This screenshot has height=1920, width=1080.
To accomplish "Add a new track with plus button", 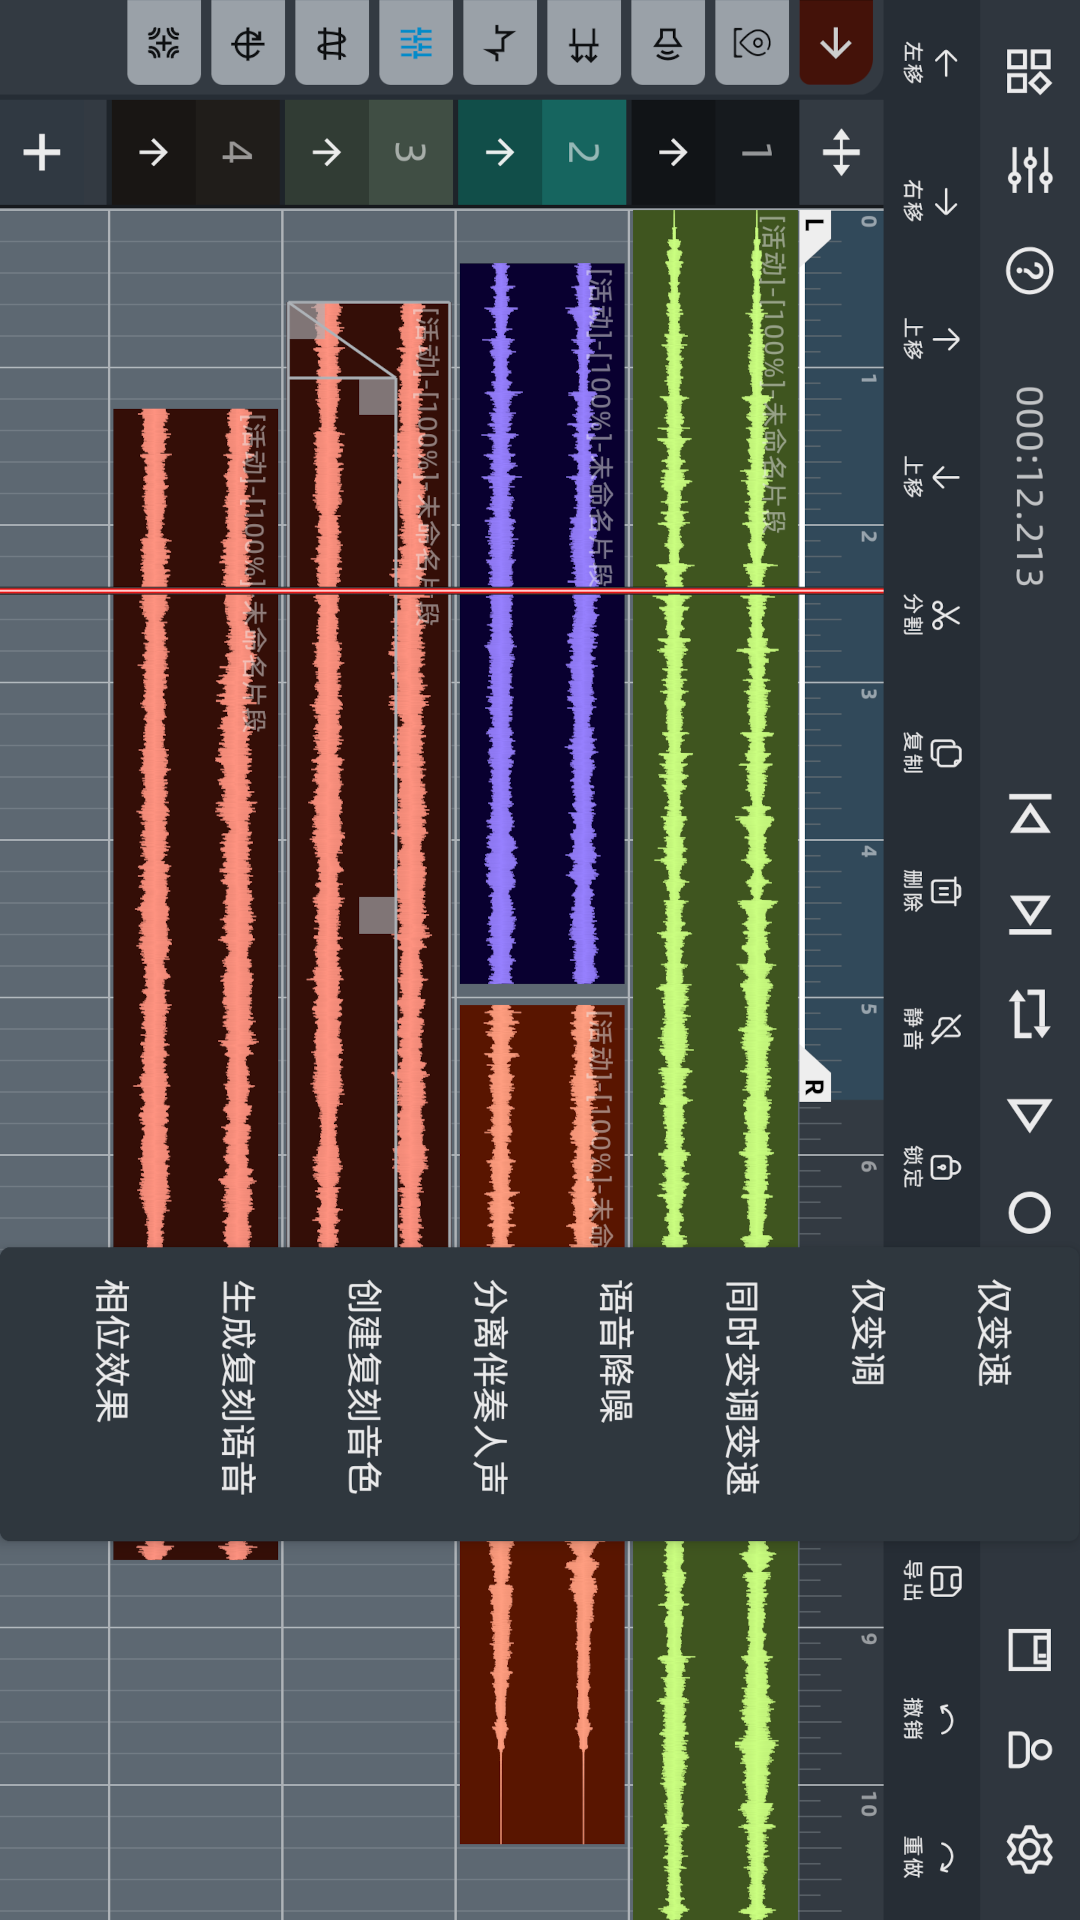I will tap(42, 152).
